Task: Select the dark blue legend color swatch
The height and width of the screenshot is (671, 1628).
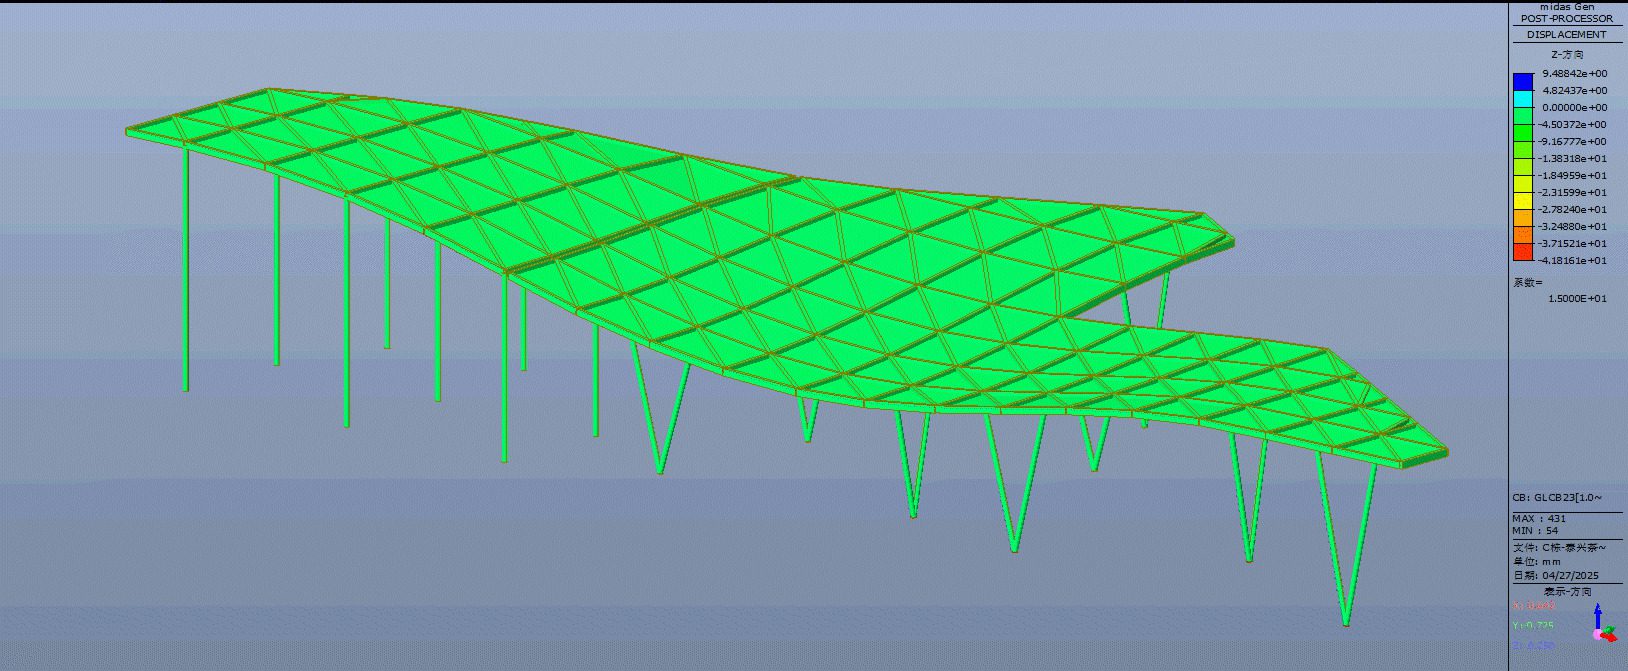Action: (x=1522, y=81)
